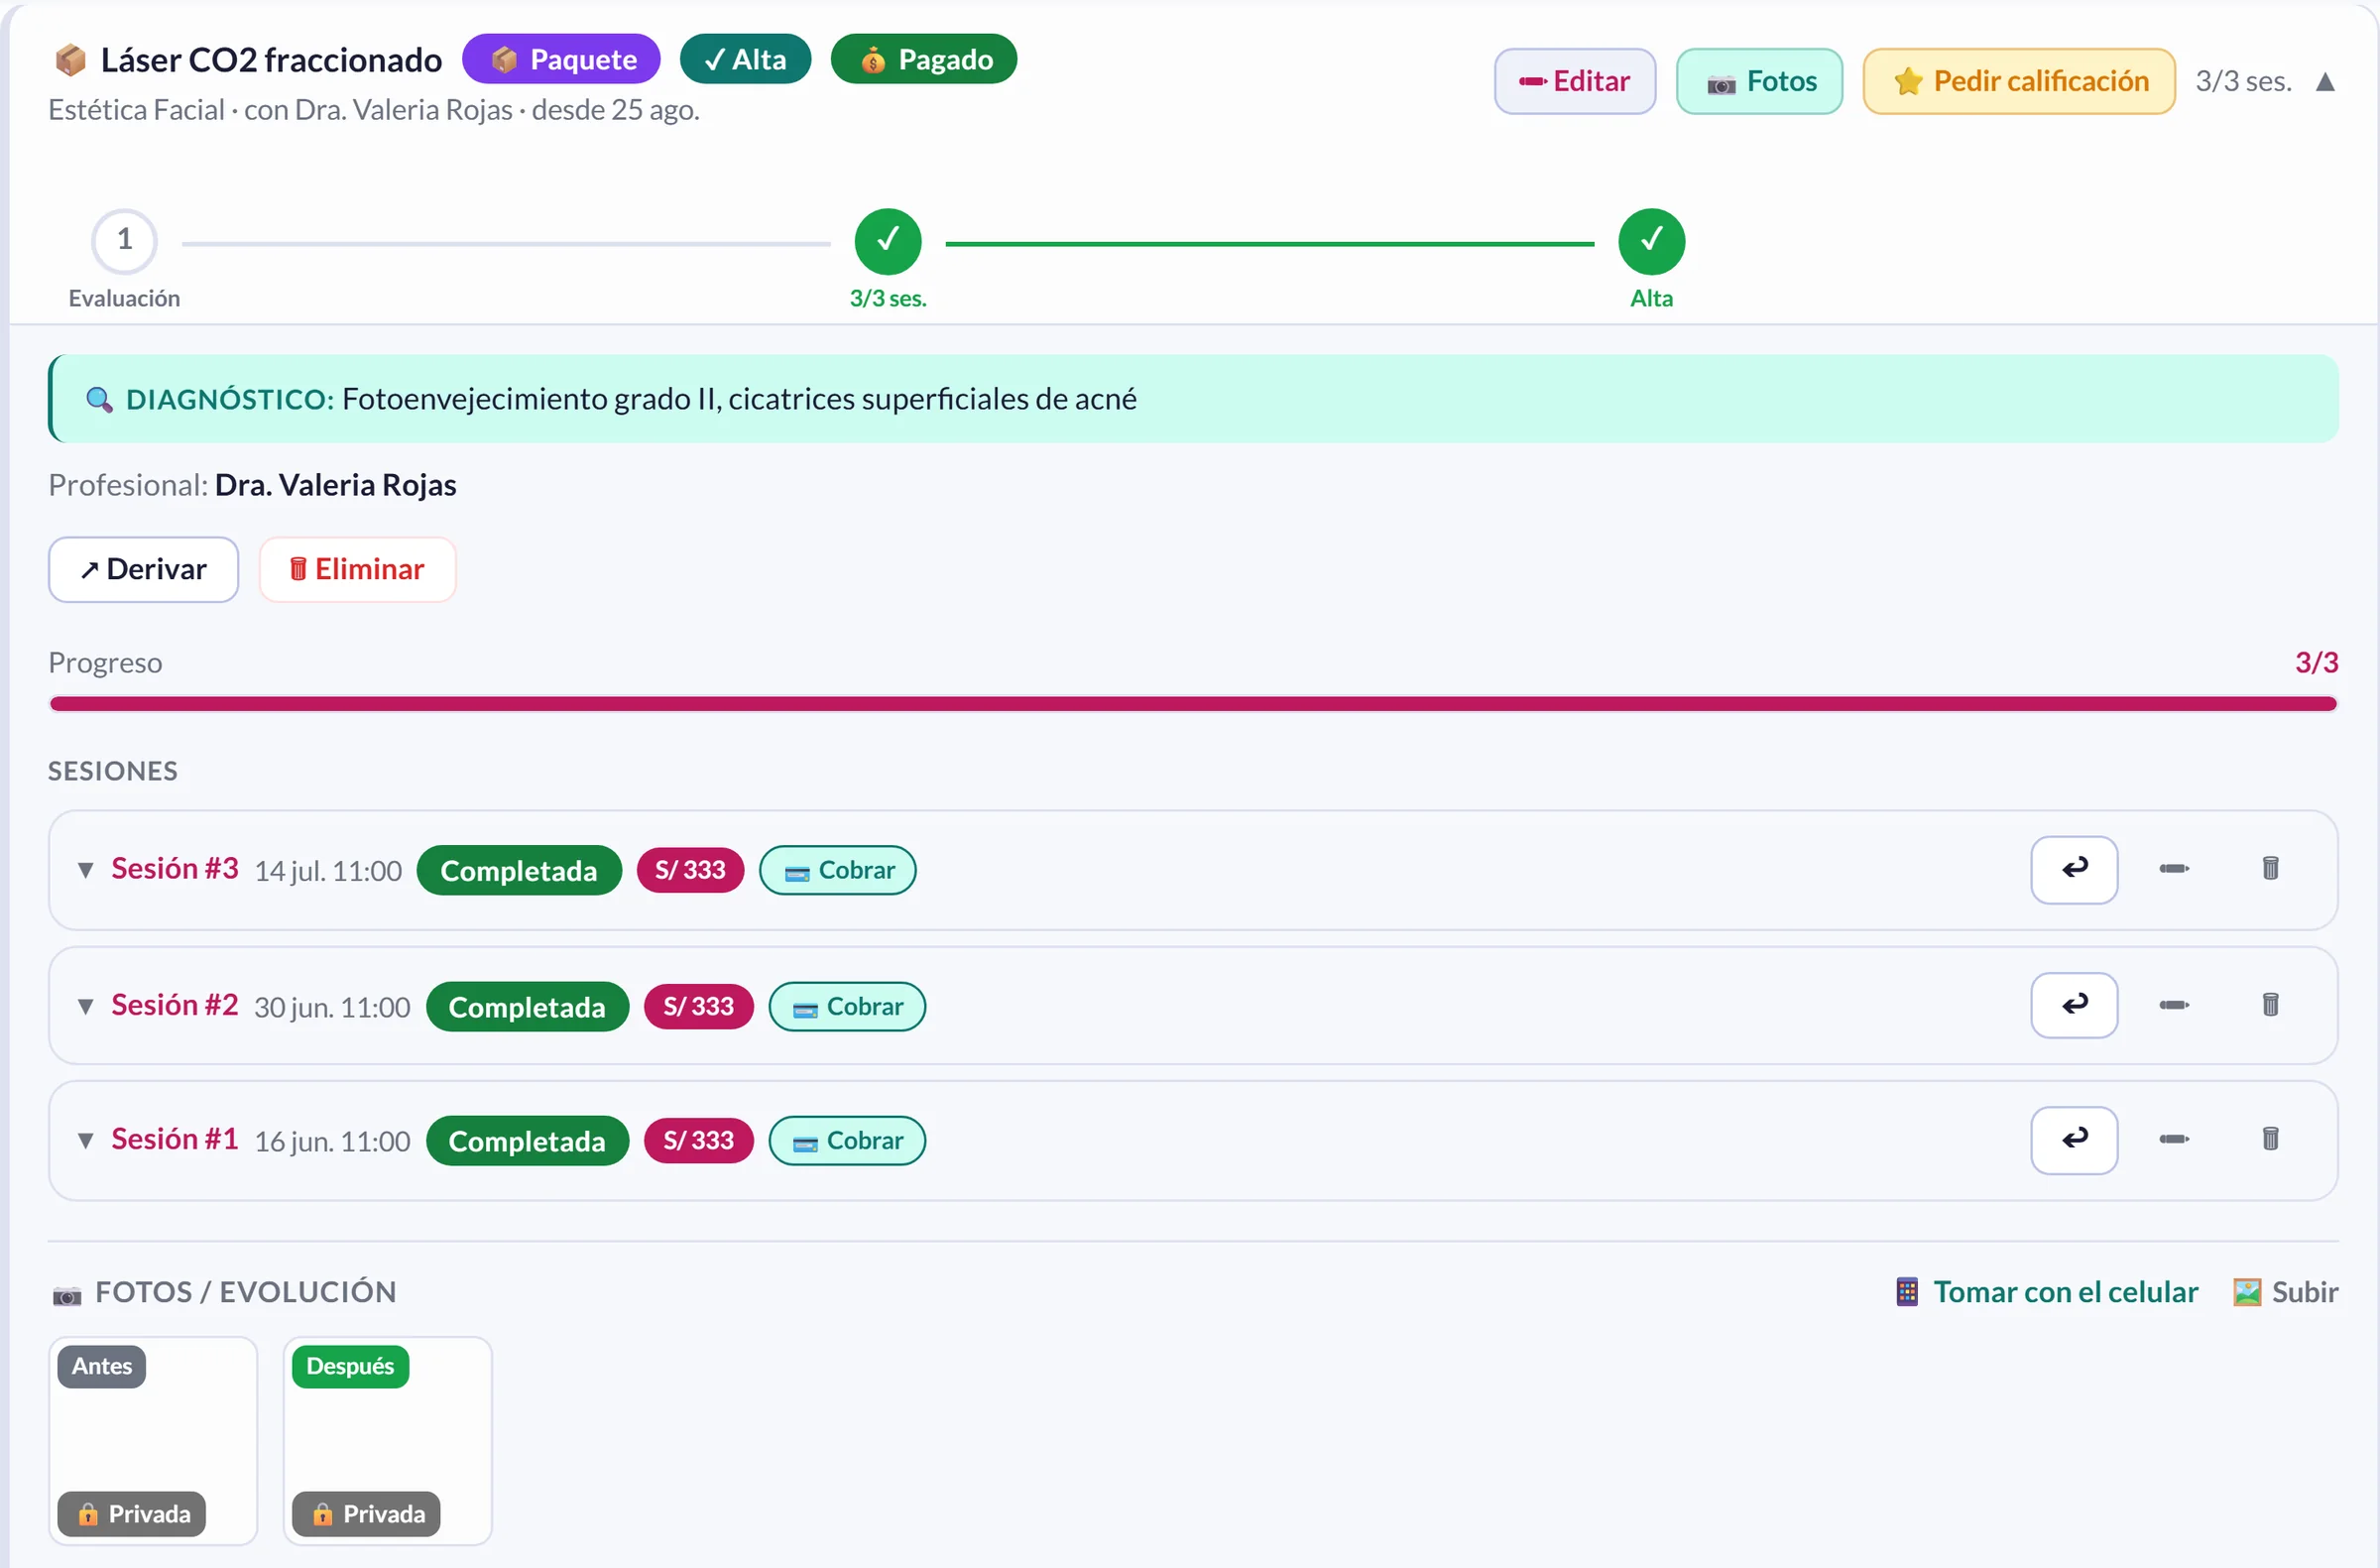
Task: Expand Sesión #2 details triangle
Action: (x=86, y=1006)
